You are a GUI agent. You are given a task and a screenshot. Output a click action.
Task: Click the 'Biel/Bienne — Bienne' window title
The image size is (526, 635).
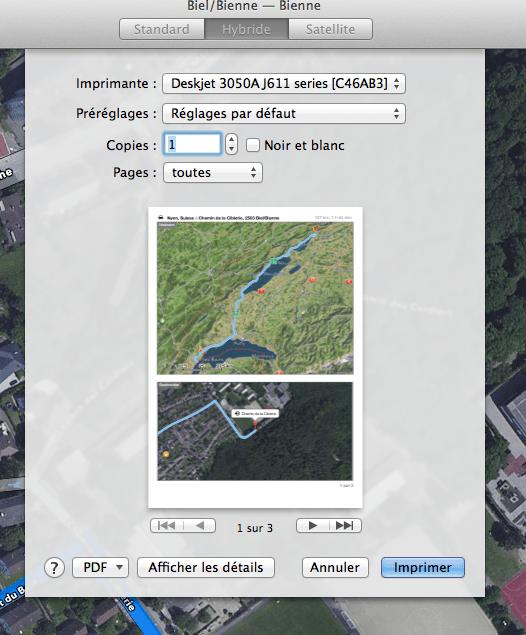pos(254,6)
